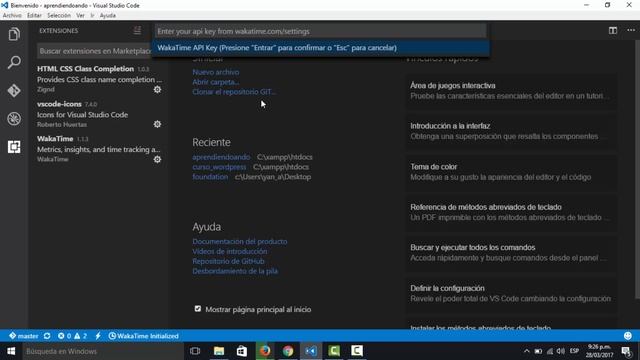This screenshot has width=640, height=360.
Task: Open the volume control in system tray
Action: 561,351
